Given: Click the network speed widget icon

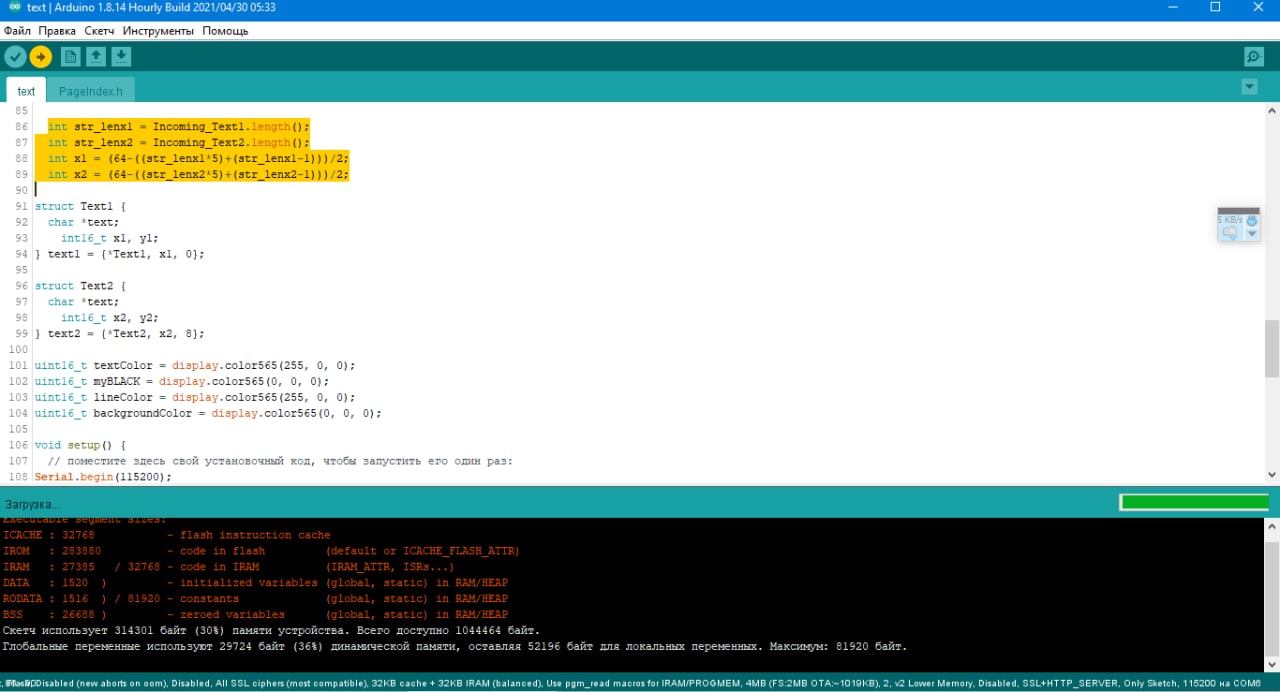Looking at the screenshot, I should pyautogui.click(x=1230, y=233).
